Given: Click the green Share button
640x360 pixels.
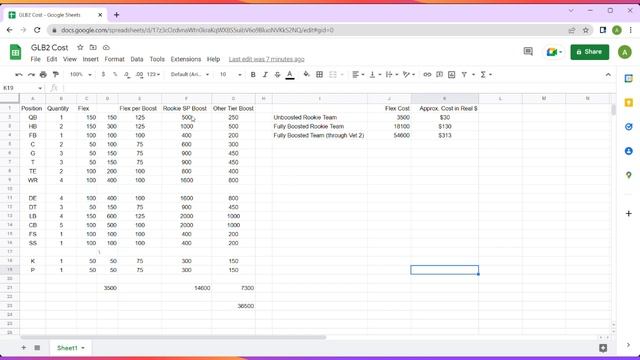Looking at the screenshot, I should coord(590,52).
